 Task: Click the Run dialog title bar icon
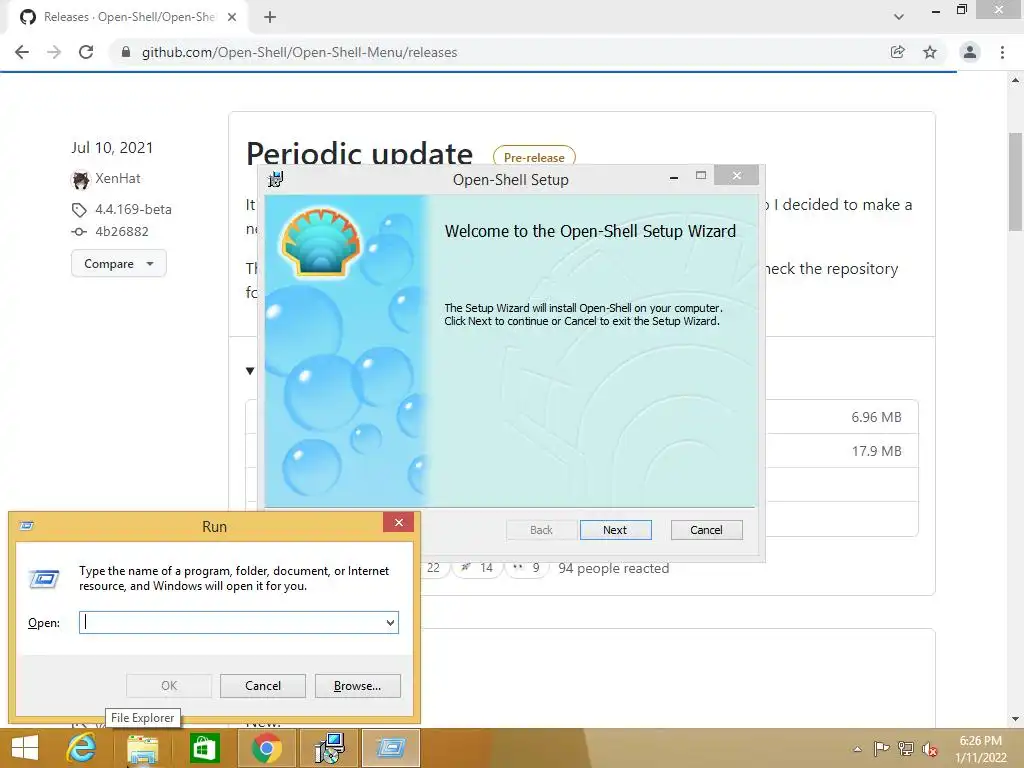click(x=27, y=526)
